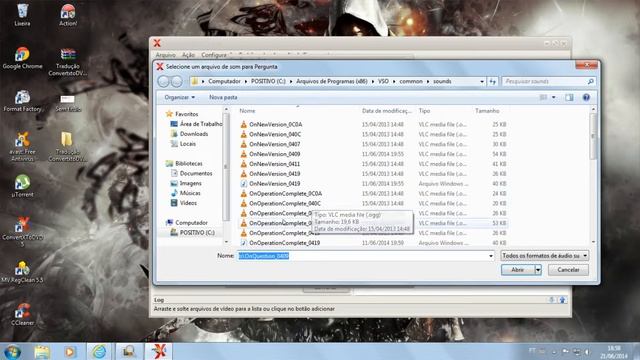Click the Cancelar button
Screen dimensions: 640x360
[568, 270]
